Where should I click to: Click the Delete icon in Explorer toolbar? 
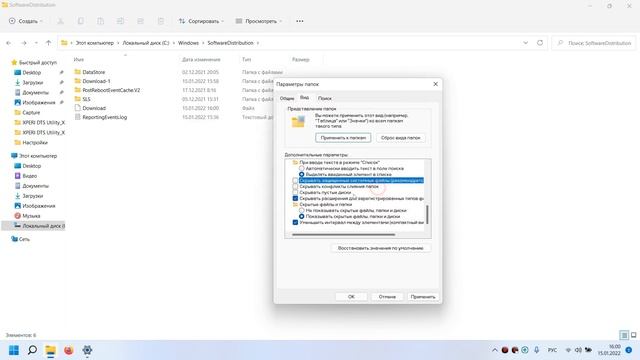click(160, 21)
